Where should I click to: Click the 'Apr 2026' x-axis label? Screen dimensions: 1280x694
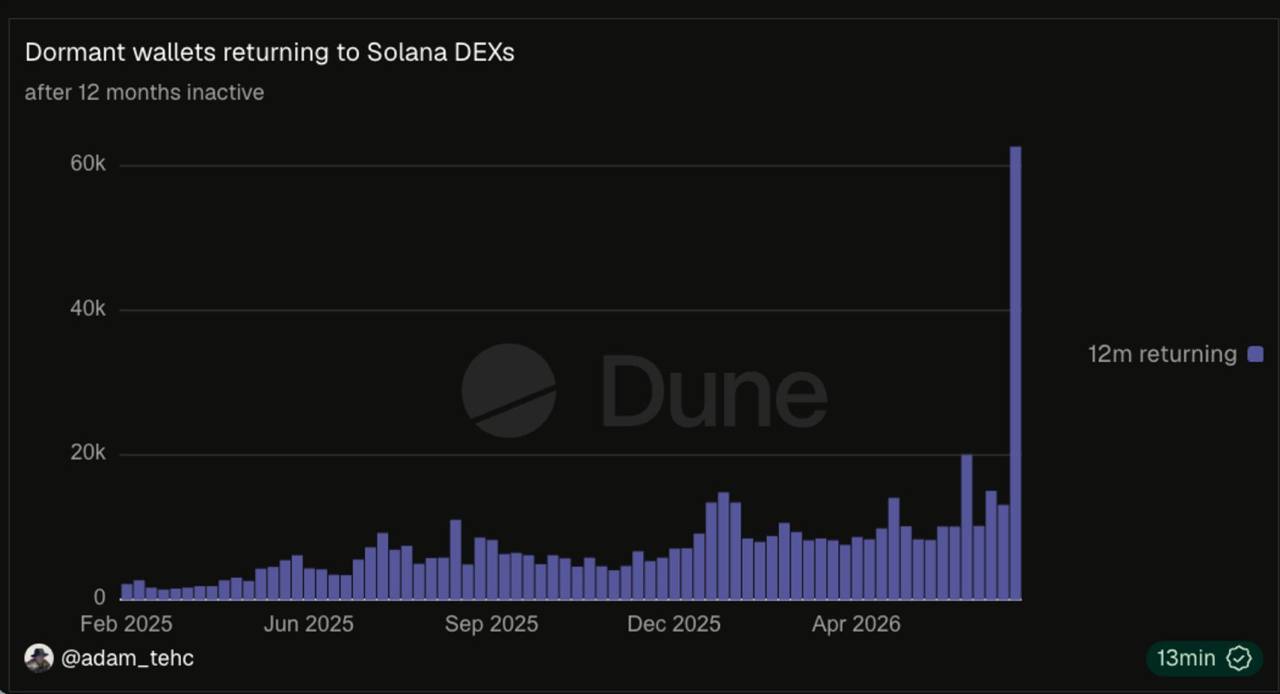[856, 624]
